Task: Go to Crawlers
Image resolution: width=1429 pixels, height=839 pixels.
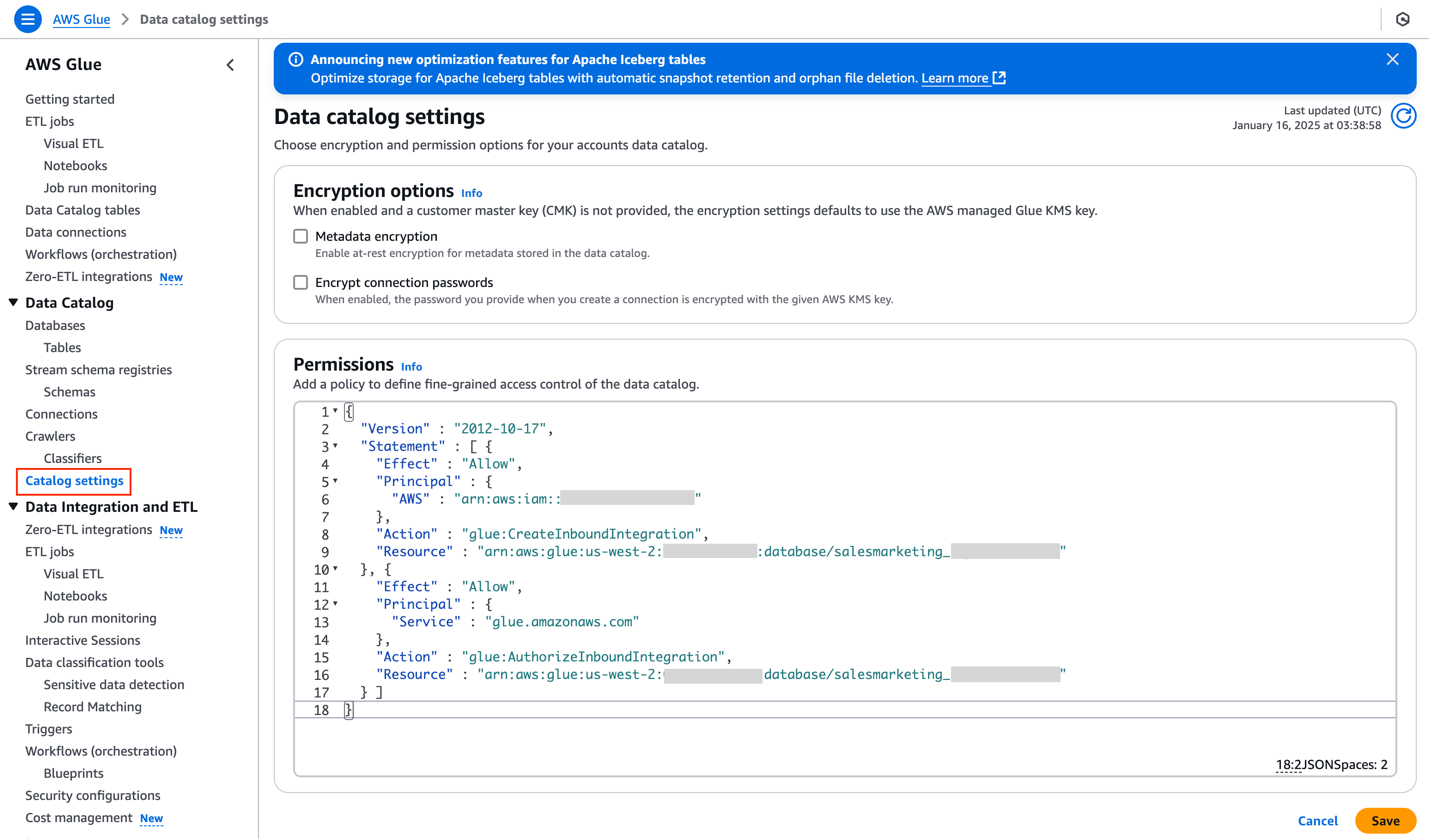Action: (x=50, y=436)
